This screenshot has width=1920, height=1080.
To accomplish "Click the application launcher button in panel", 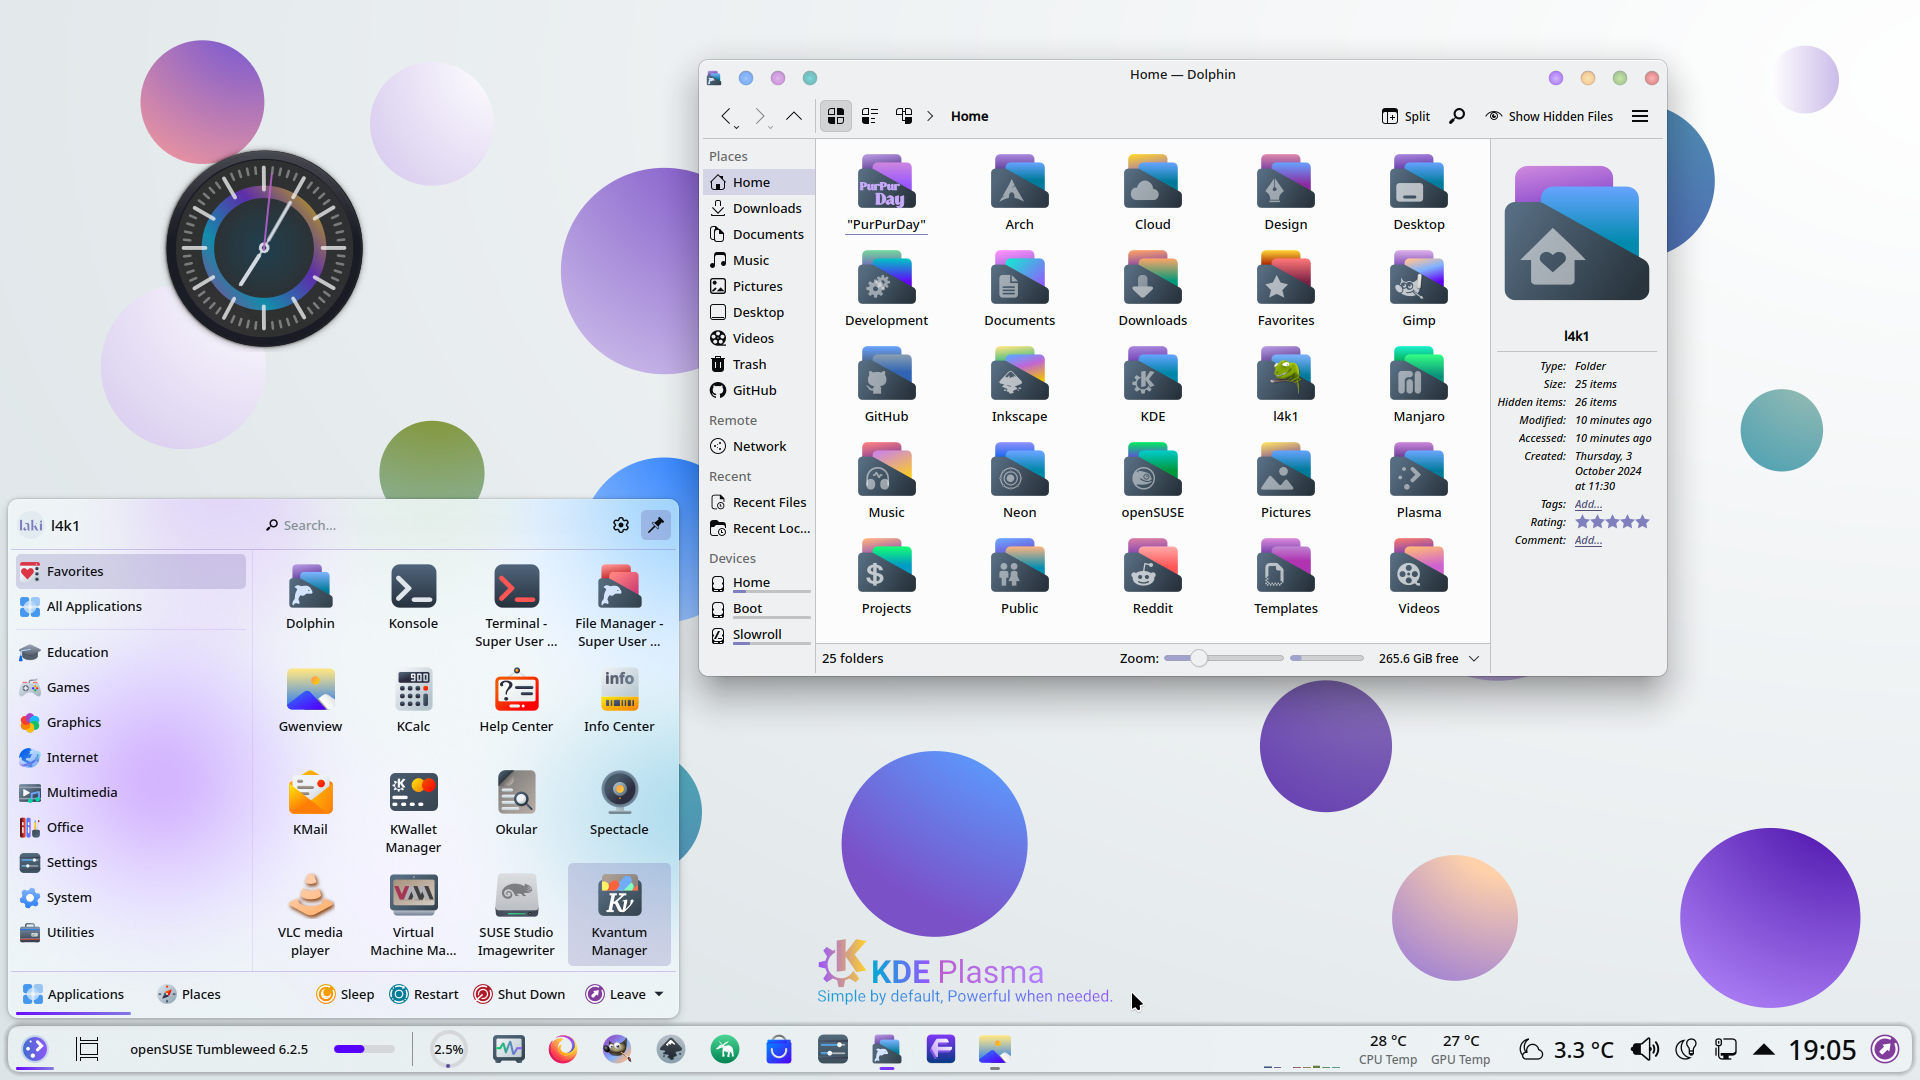I will (x=35, y=1049).
